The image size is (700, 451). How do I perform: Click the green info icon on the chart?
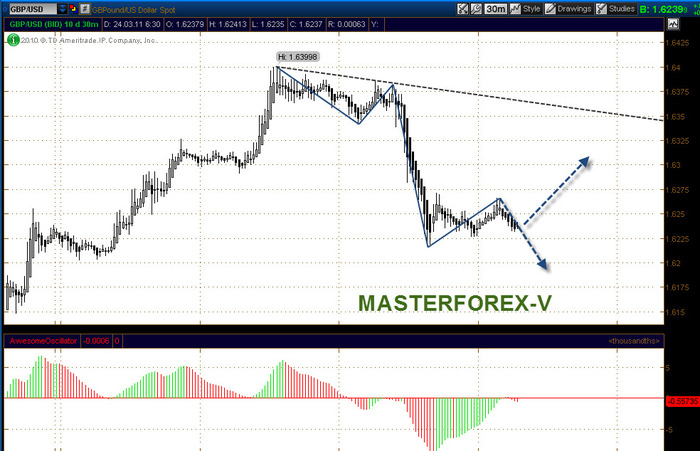click(13, 40)
